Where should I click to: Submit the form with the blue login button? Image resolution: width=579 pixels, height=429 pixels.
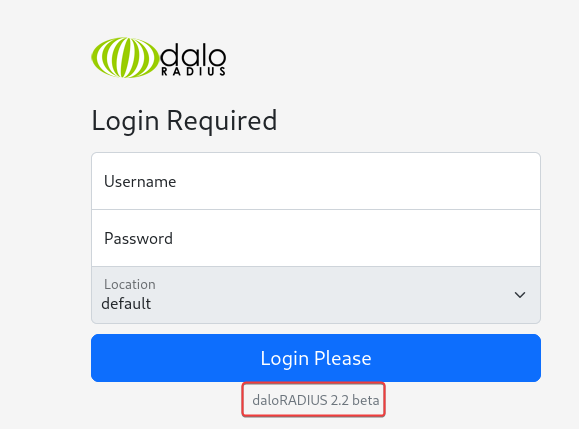coord(316,358)
